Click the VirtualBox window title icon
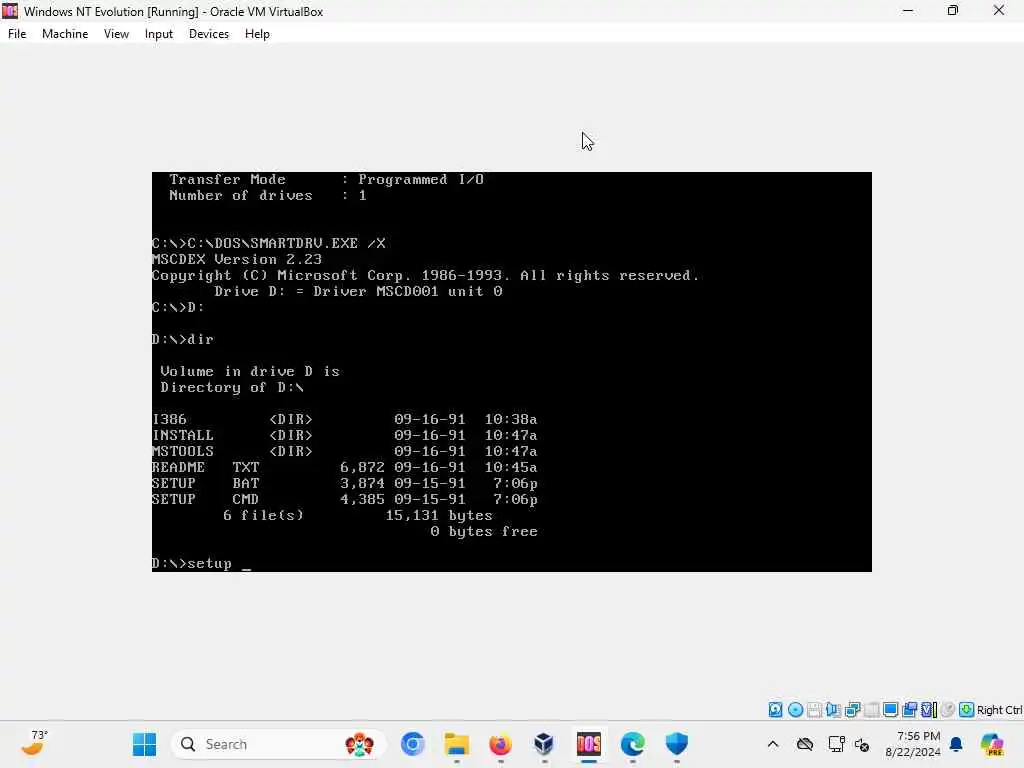 (10, 10)
